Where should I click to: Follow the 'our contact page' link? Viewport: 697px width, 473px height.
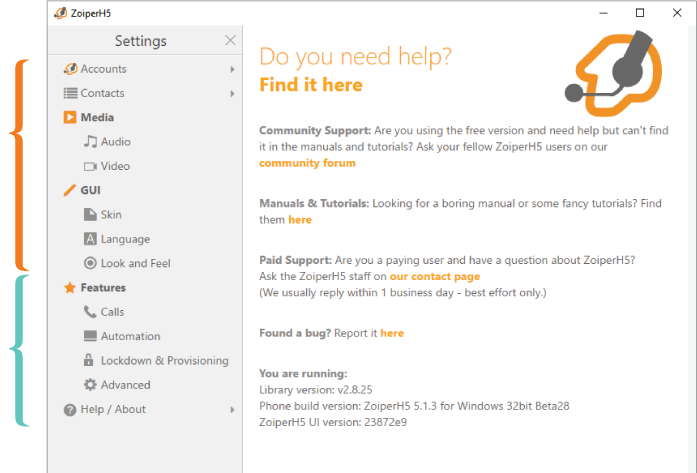click(x=435, y=276)
